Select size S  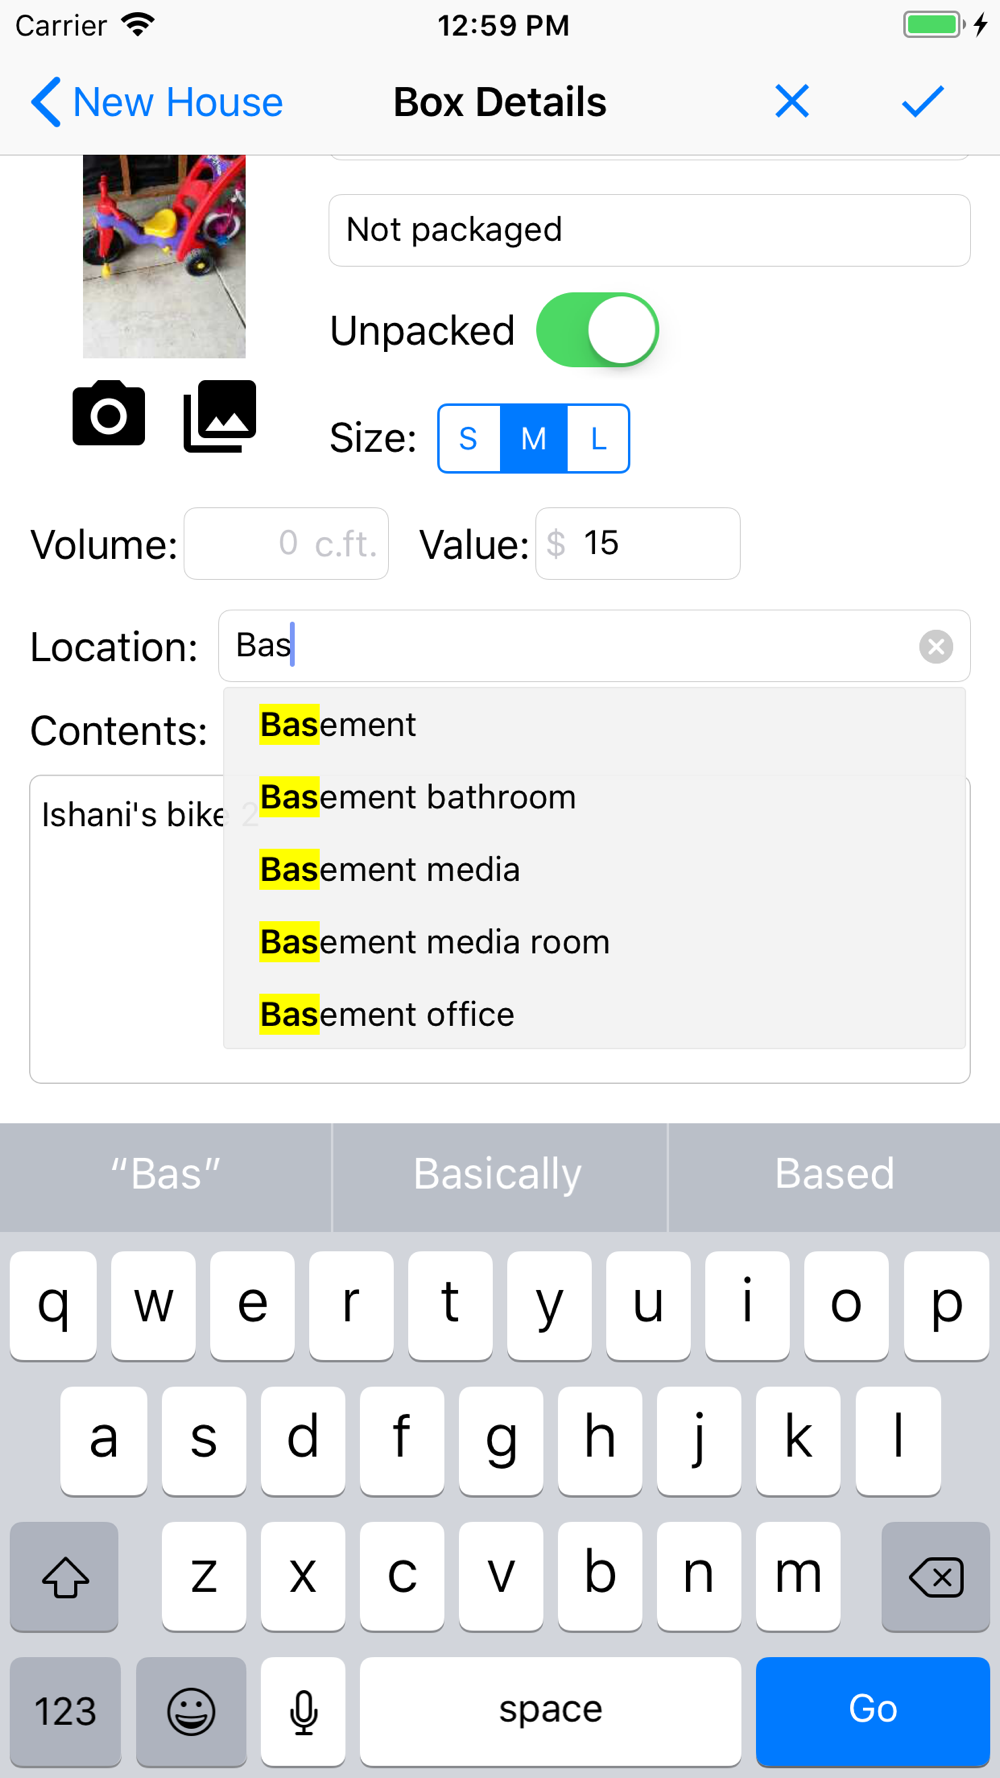pyautogui.click(x=469, y=438)
